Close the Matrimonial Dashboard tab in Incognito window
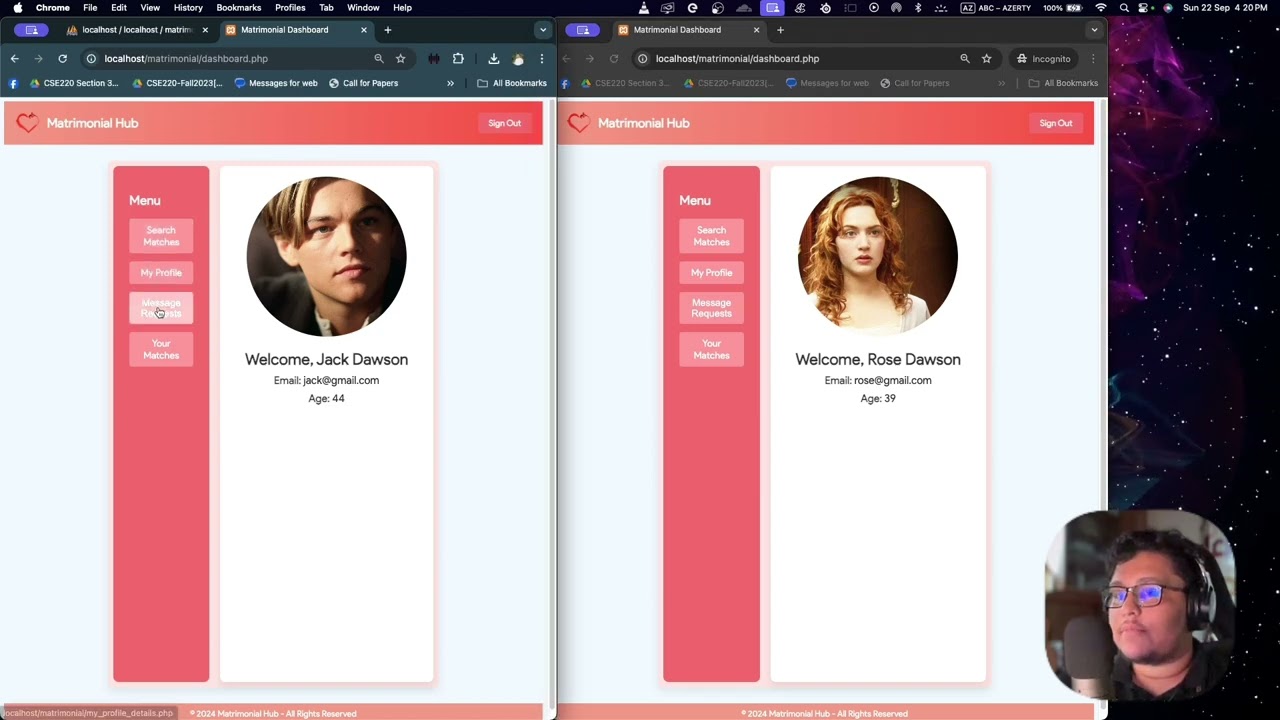 (x=756, y=30)
